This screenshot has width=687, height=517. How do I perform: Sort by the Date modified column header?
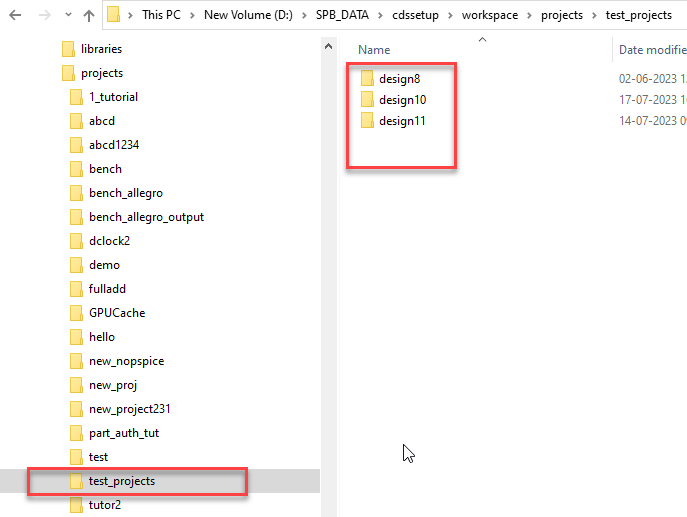(650, 50)
